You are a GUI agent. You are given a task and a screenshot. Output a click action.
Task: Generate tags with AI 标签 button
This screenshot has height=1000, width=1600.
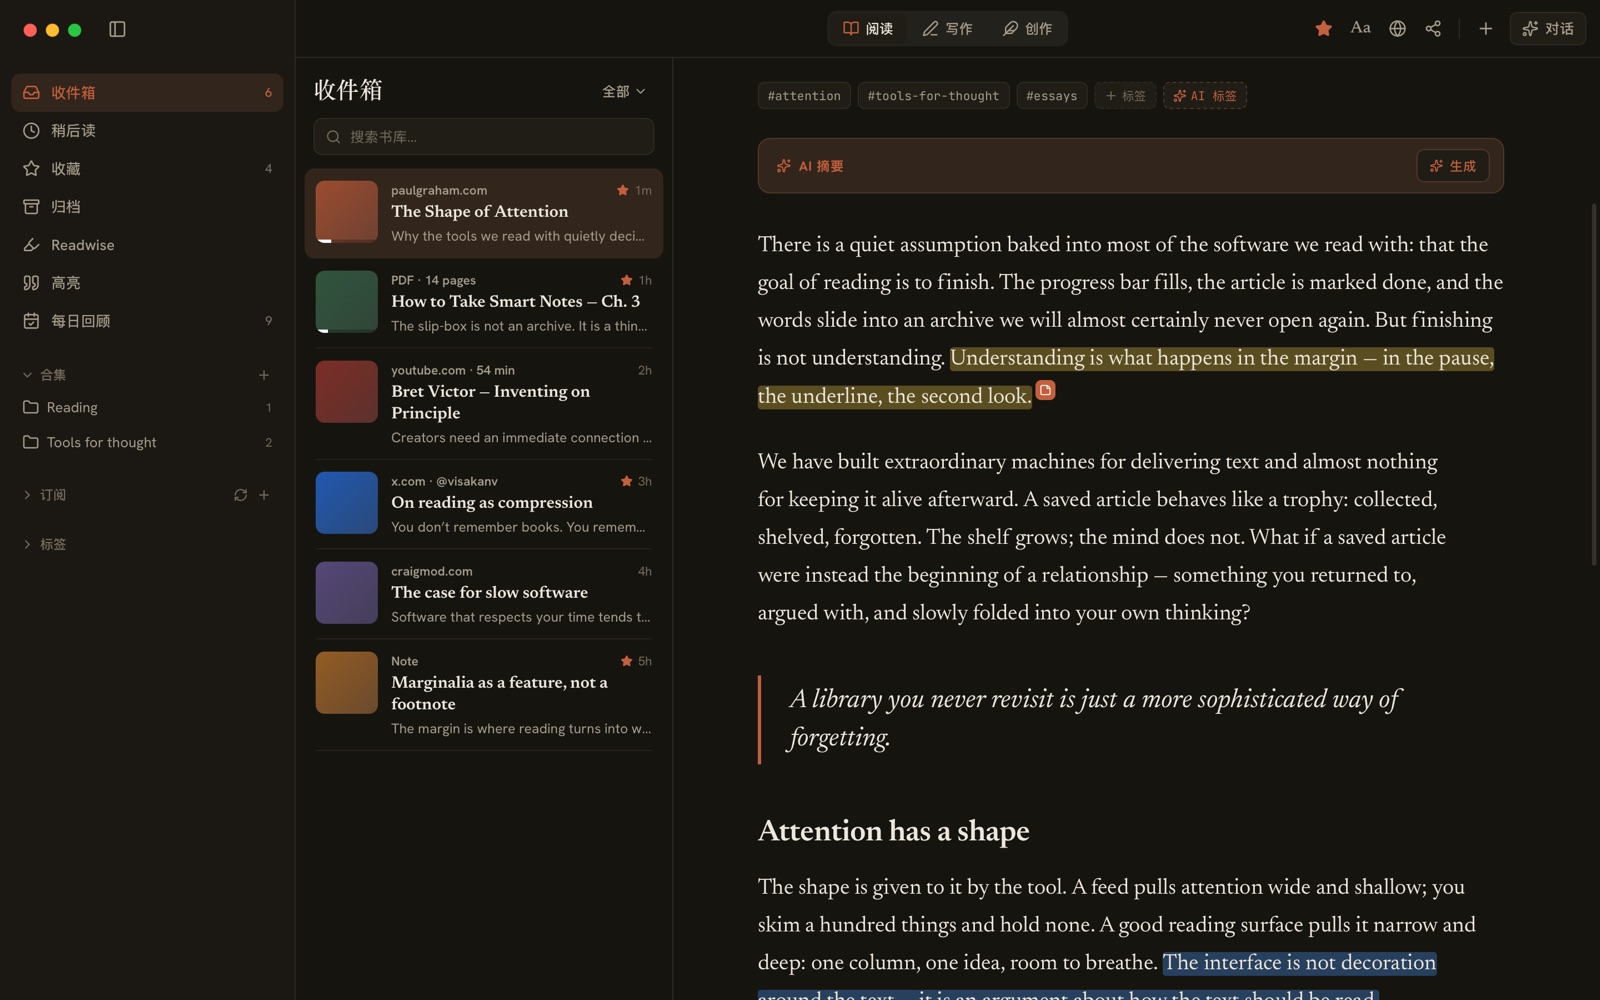click(1204, 96)
